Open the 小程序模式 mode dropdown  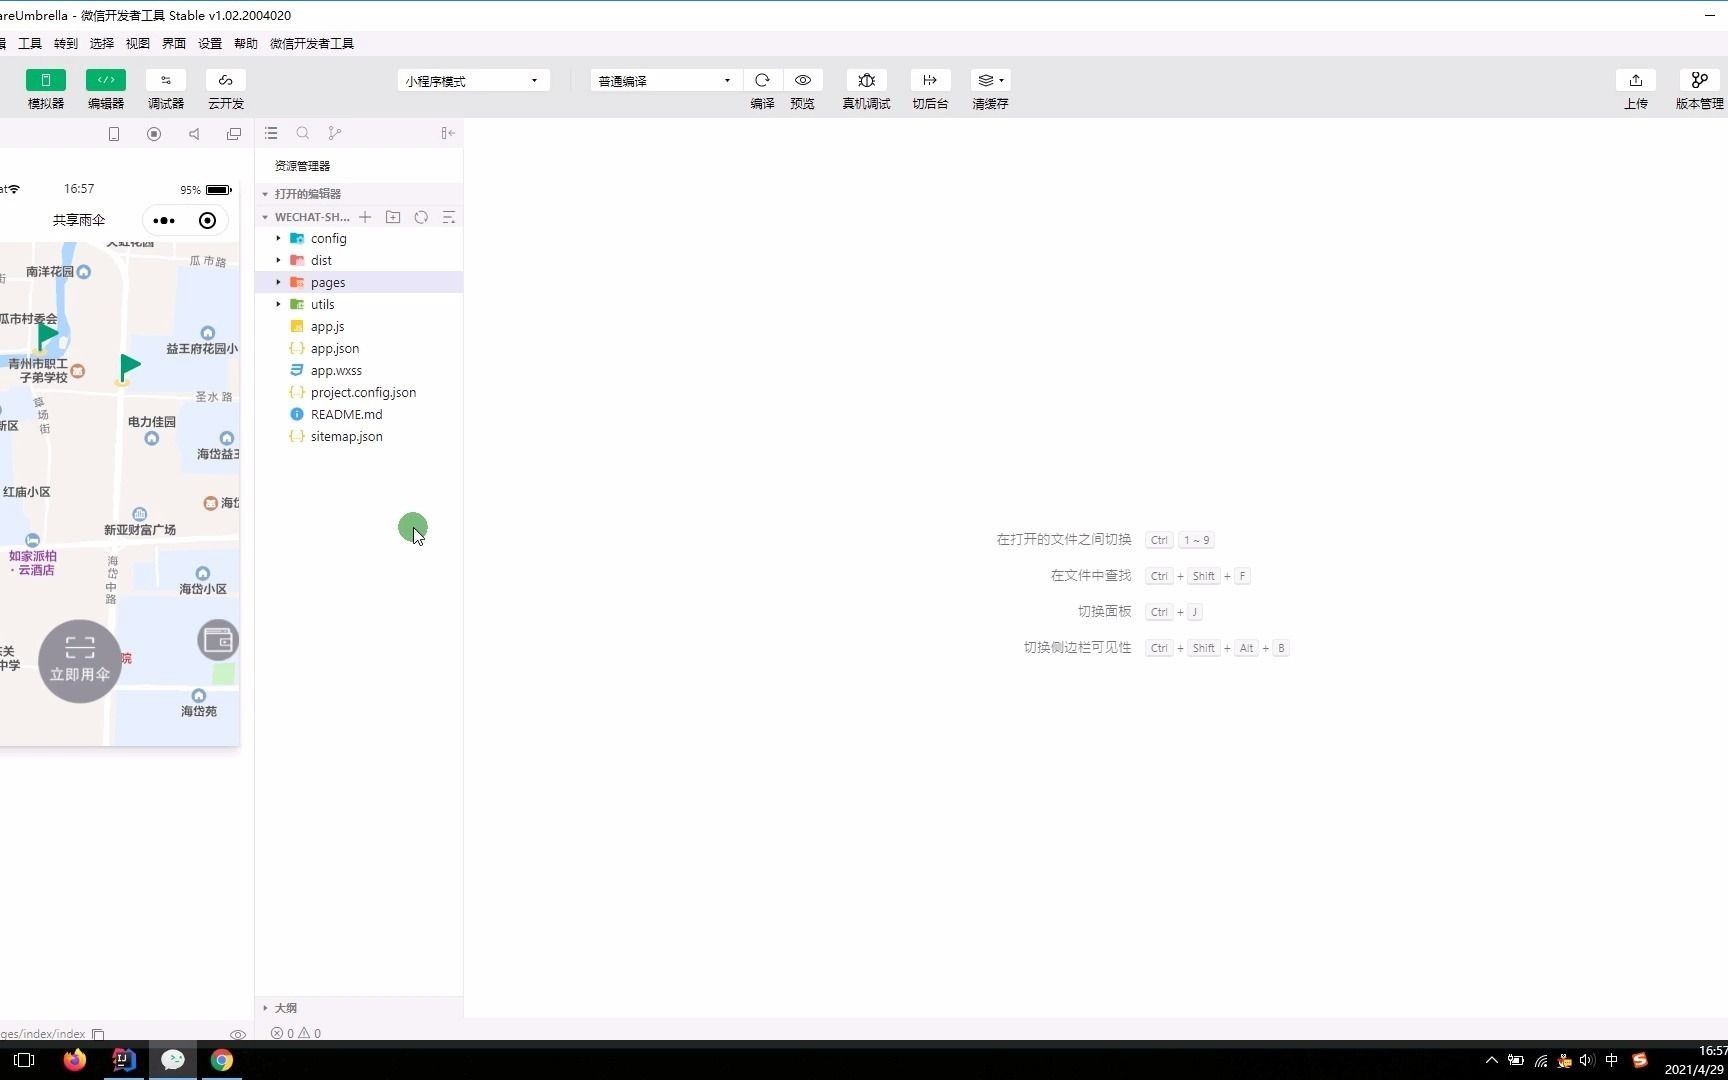[473, 81]
